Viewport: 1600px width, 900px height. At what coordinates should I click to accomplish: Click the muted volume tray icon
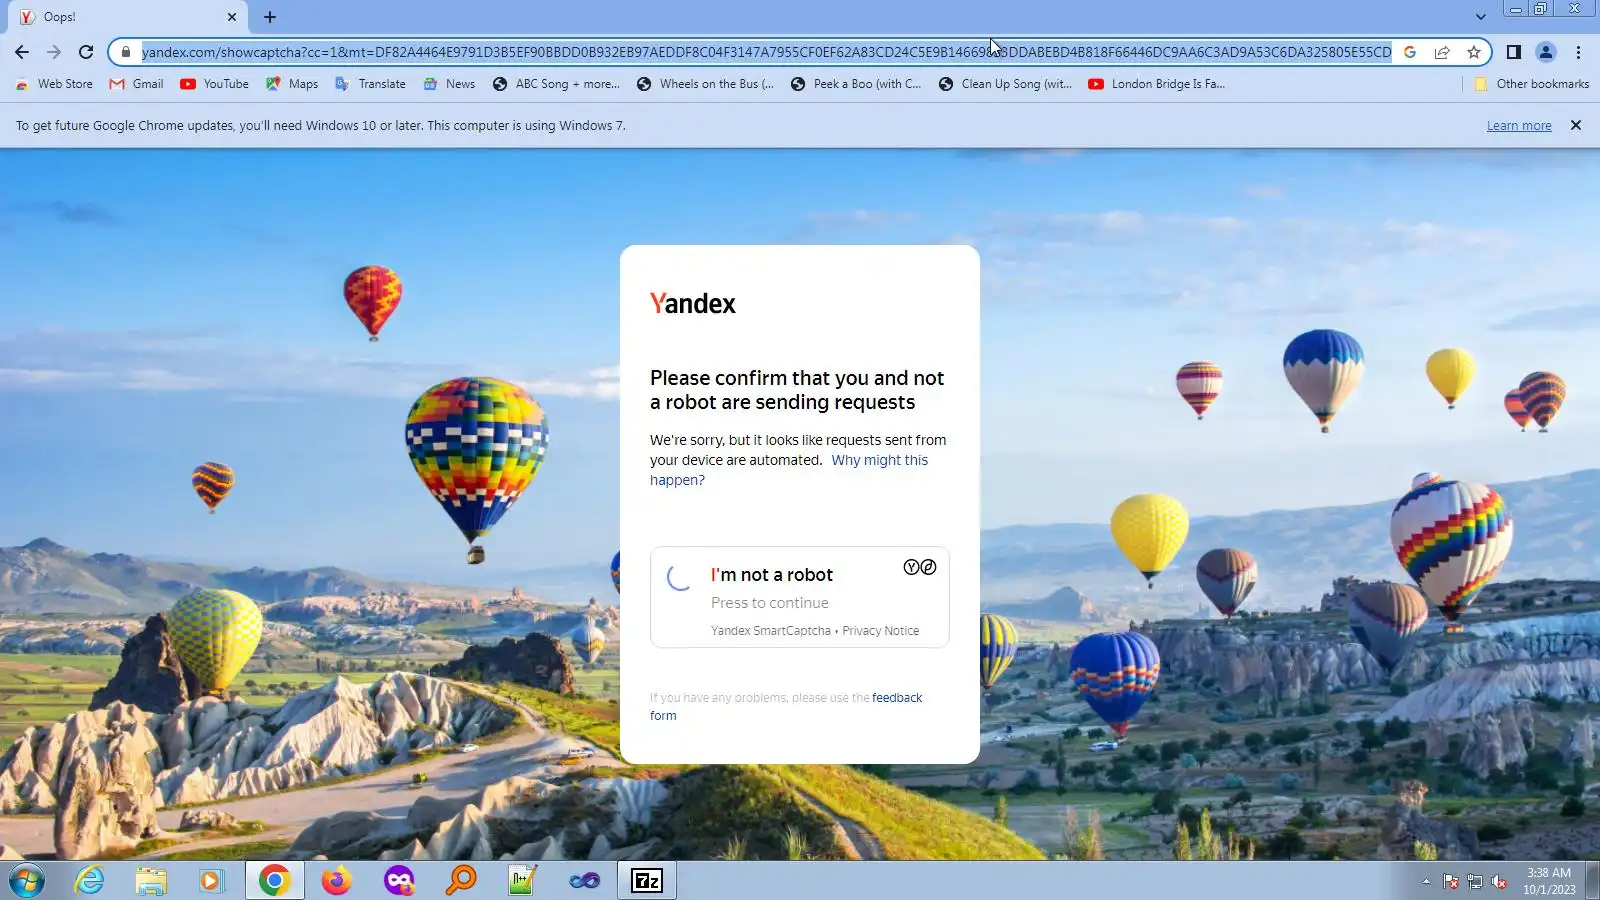coord(1499,882)
